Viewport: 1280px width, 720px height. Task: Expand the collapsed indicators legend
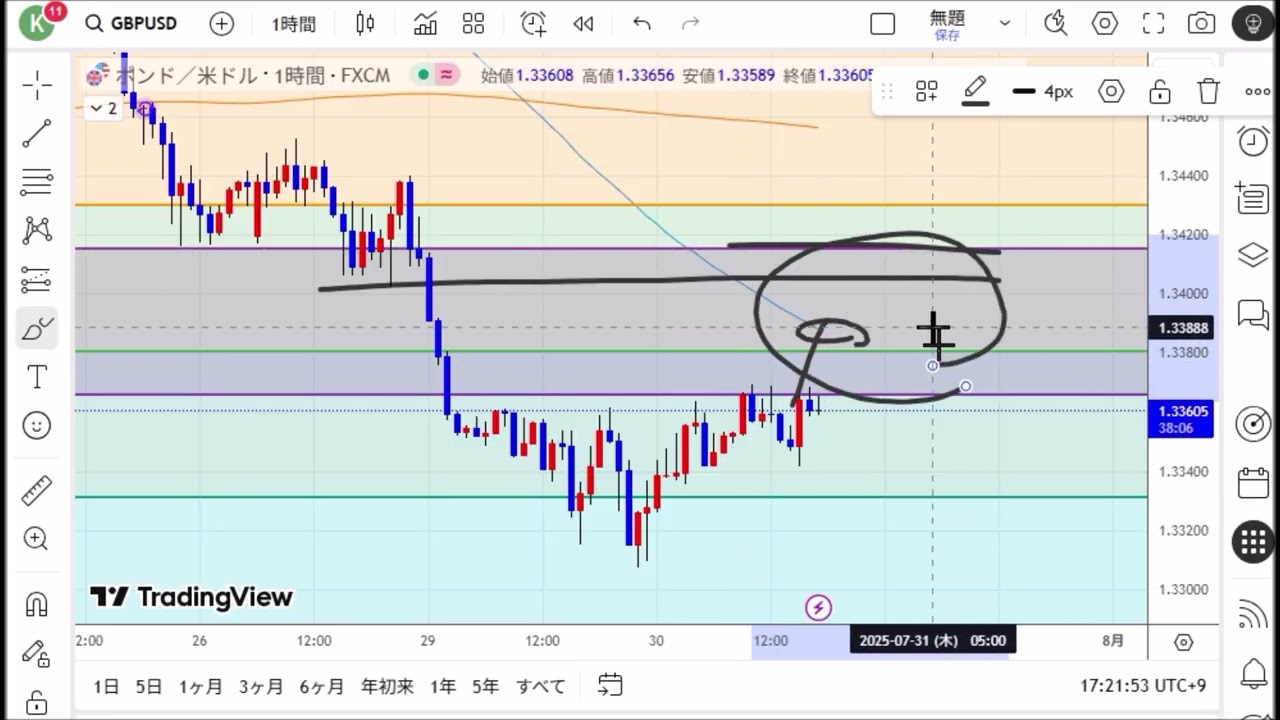[105, 108]
